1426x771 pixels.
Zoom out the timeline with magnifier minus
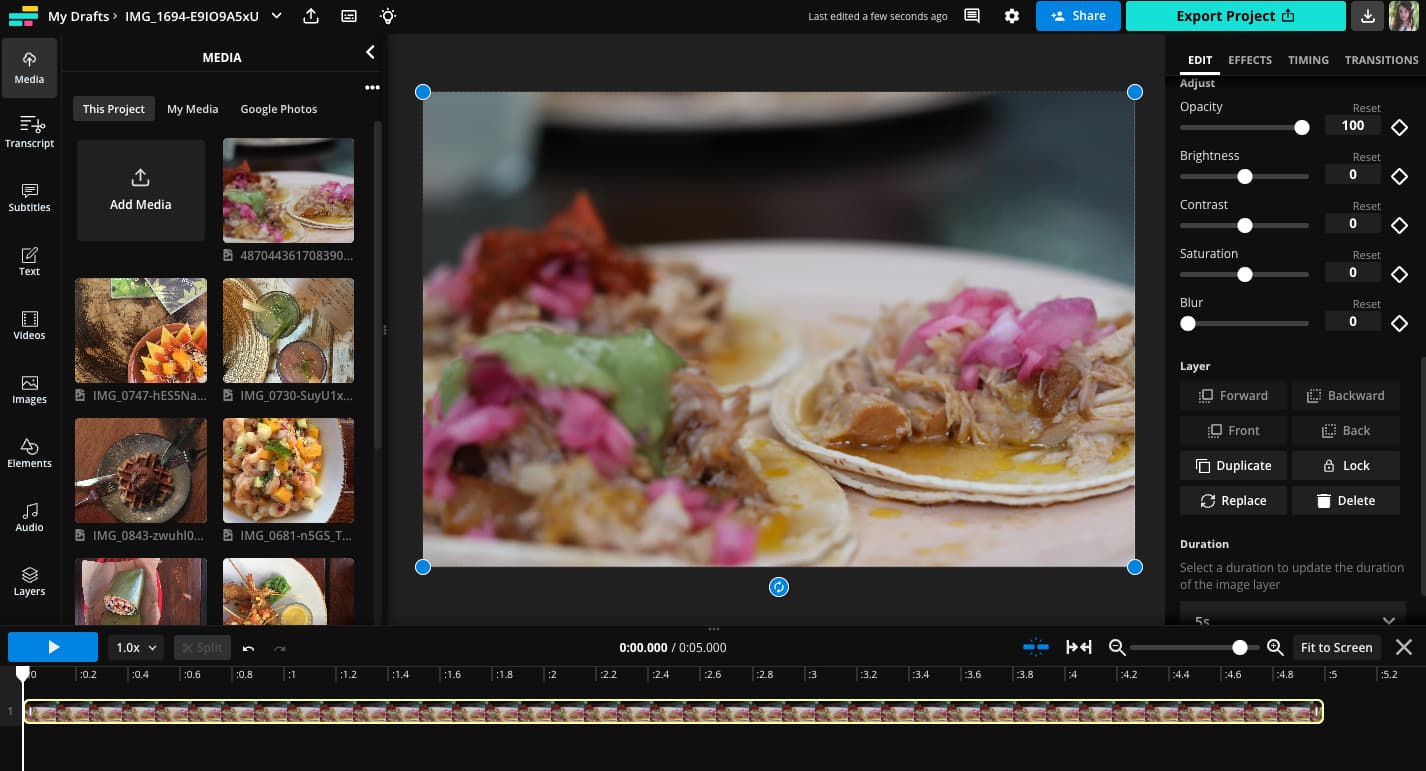tap(1117, 647)
